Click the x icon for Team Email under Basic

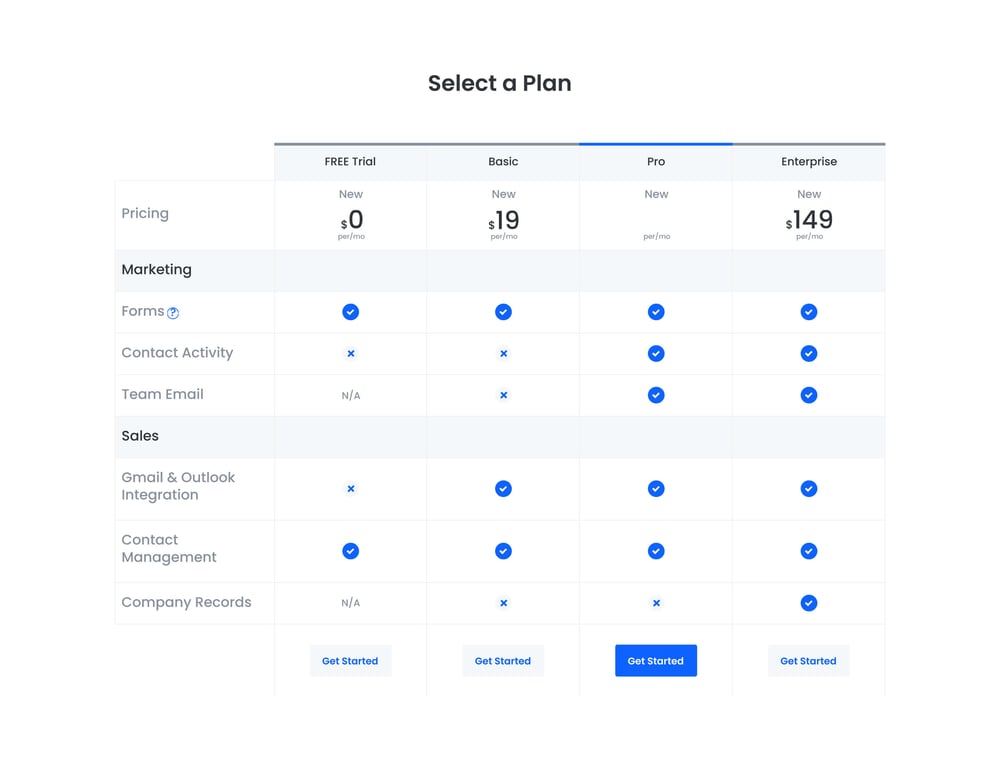[x=503, y=395]
